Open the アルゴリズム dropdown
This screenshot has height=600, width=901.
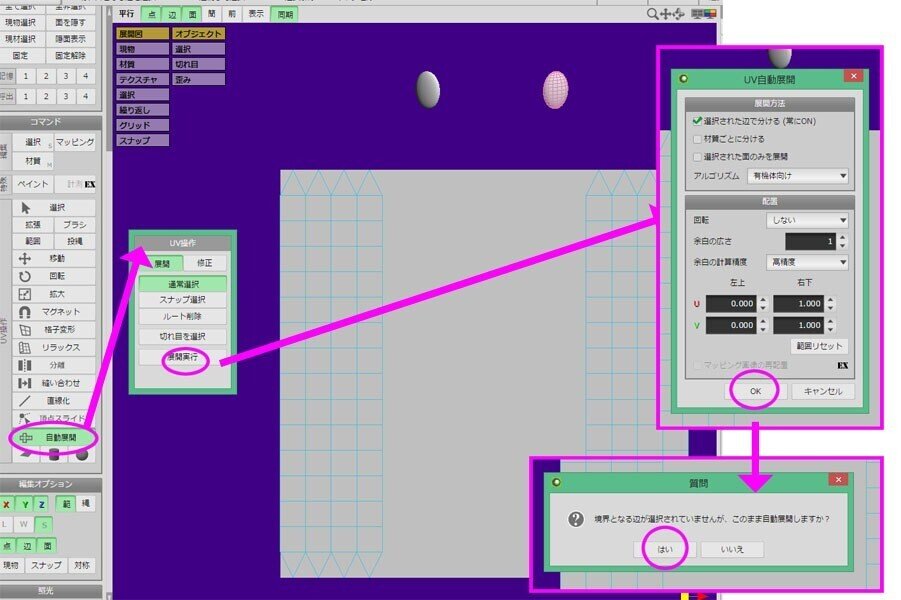point(798,176)
